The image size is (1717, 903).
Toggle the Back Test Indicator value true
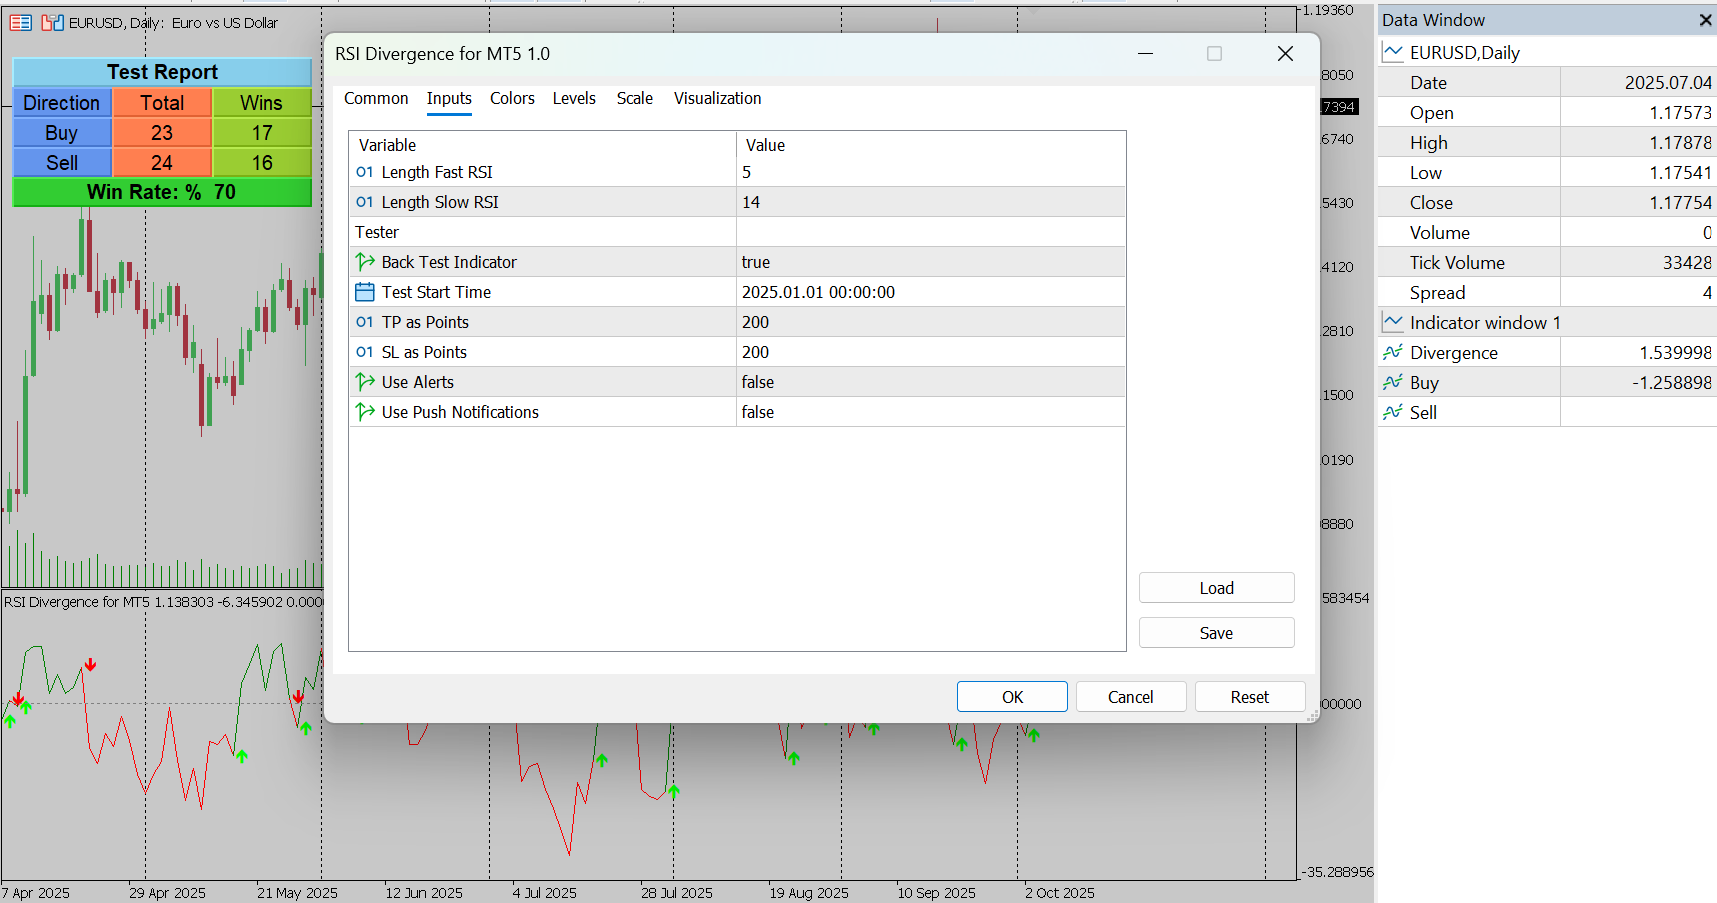pos(931,262)
